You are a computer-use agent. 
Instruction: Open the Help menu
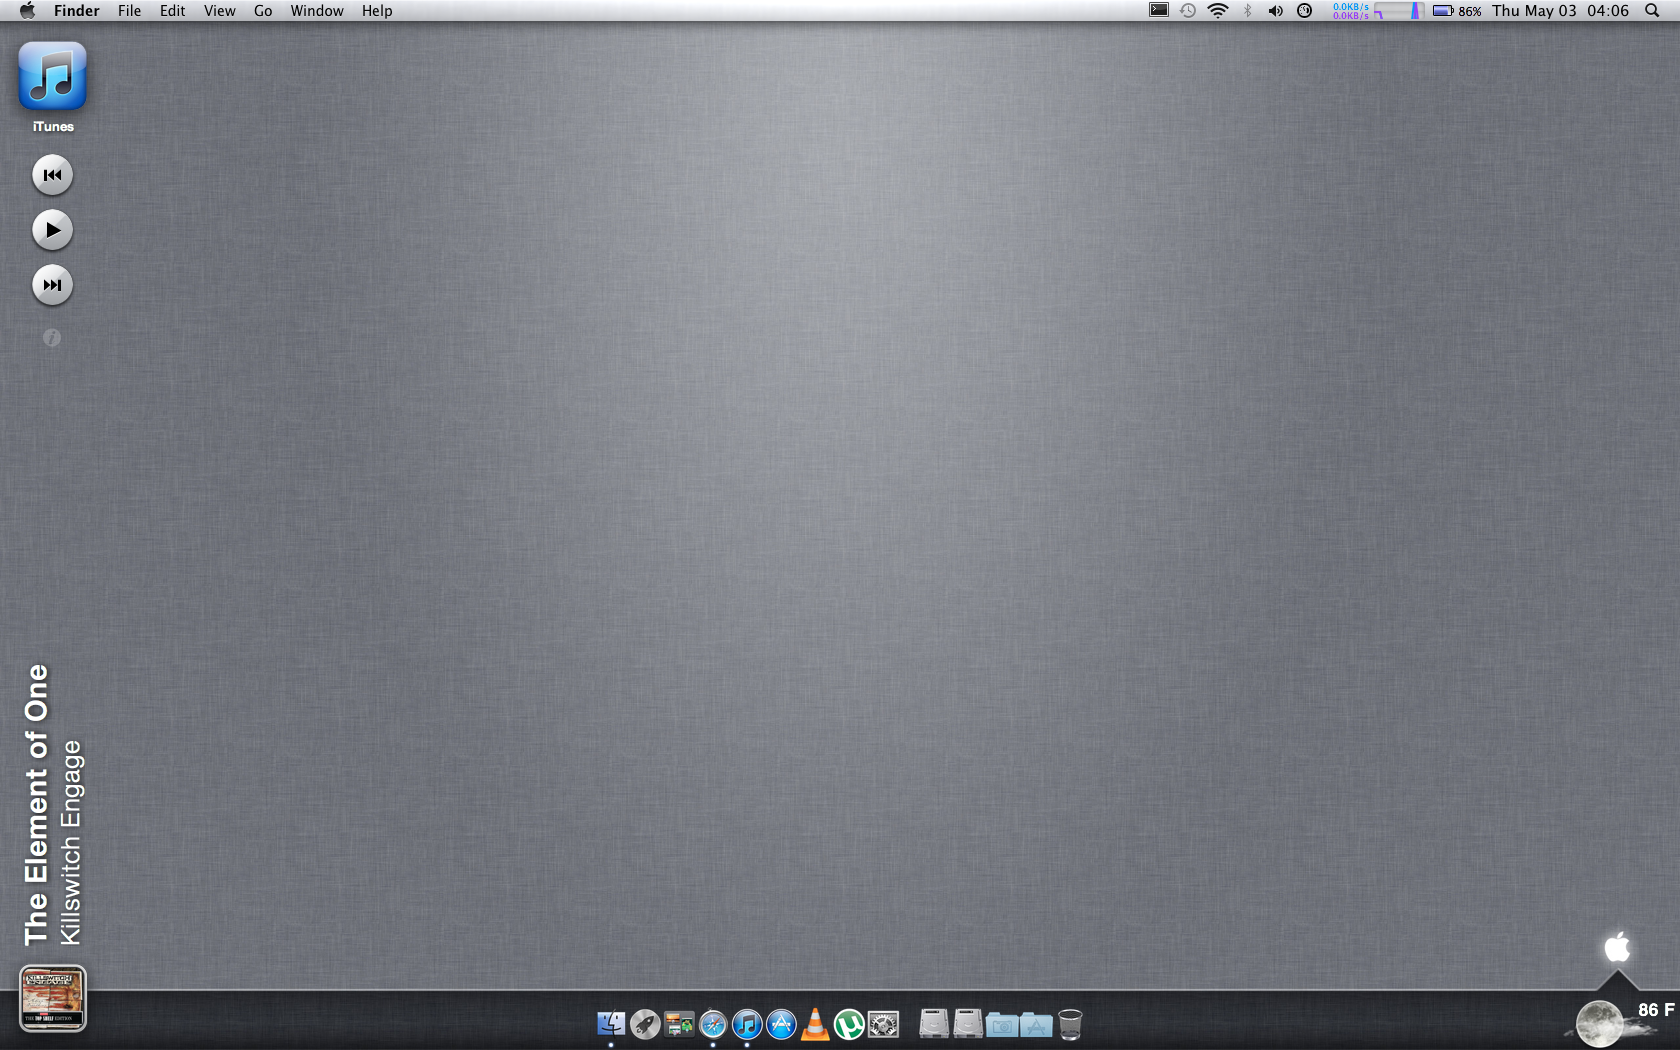[377, 11]
